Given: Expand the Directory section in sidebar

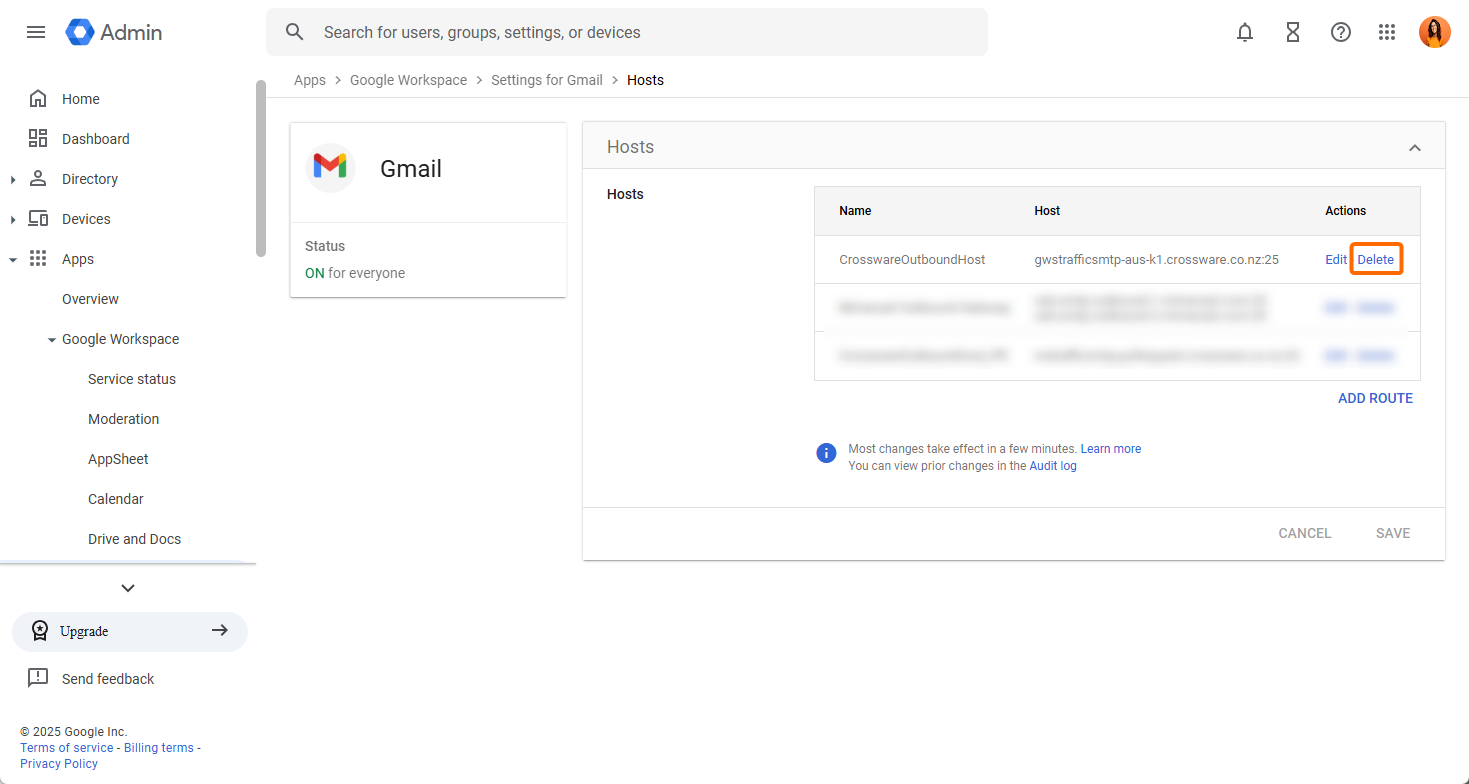Looking at the screenshot, I should pyautogui.click(x=13, y=180).
